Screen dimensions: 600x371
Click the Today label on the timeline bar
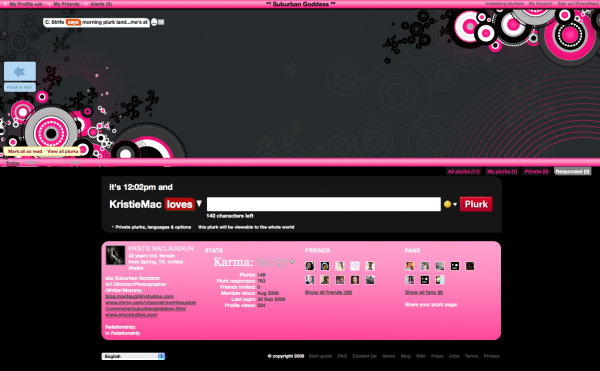(13, 163)
